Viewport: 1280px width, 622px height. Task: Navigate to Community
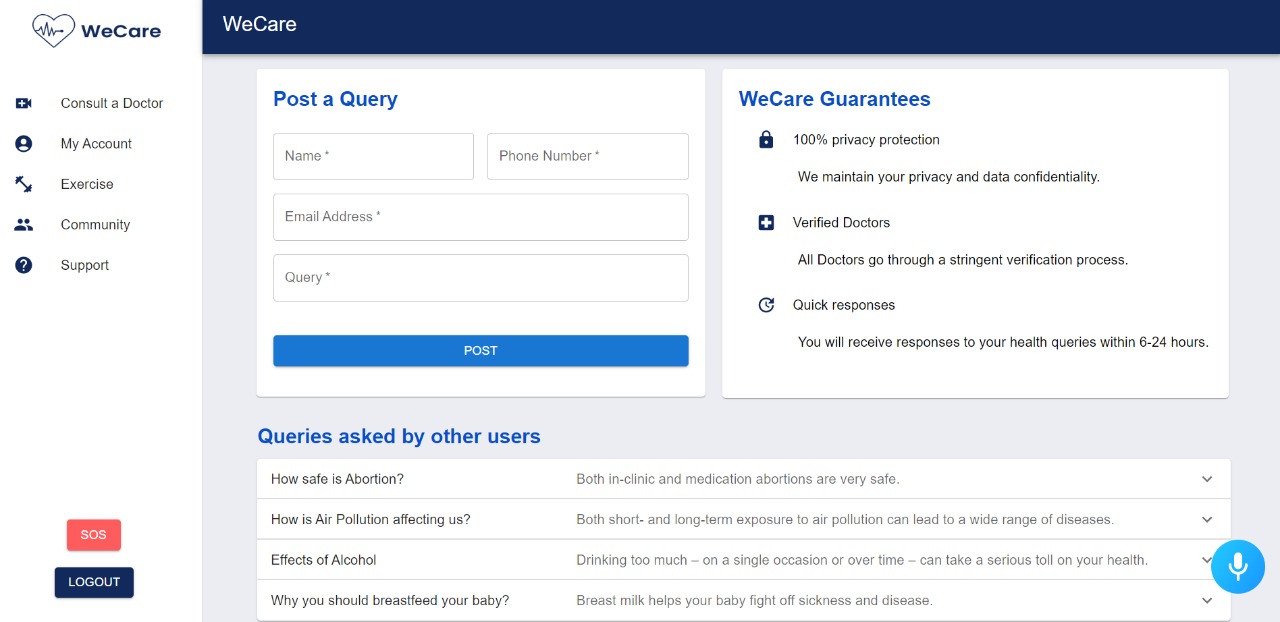95,225
